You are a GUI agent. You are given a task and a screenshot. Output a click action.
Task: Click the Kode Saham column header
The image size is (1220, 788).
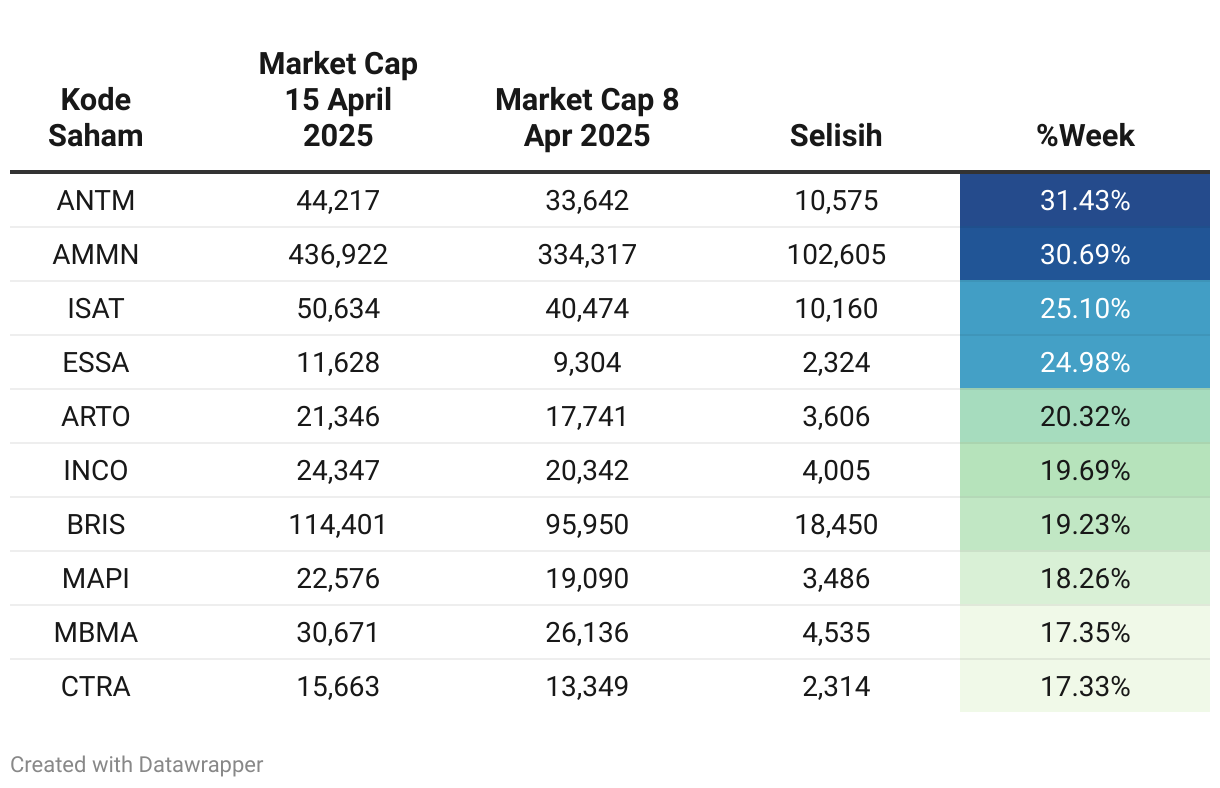click(x=95, y=117)
